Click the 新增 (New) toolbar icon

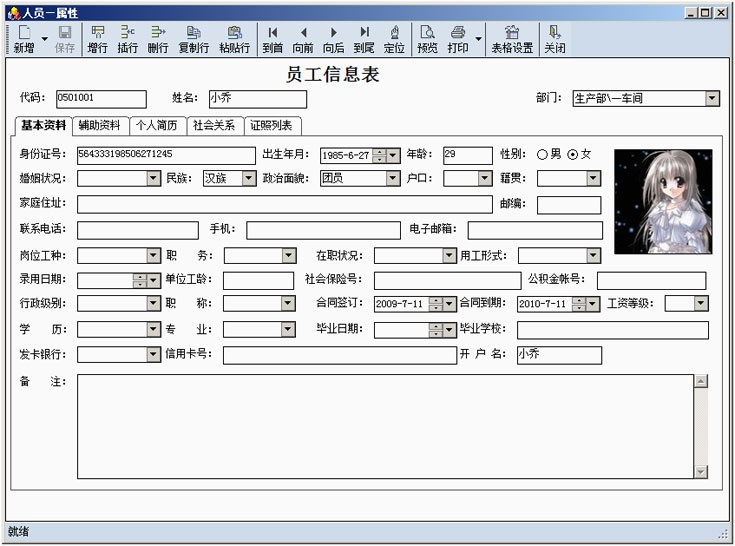(23, 39)
